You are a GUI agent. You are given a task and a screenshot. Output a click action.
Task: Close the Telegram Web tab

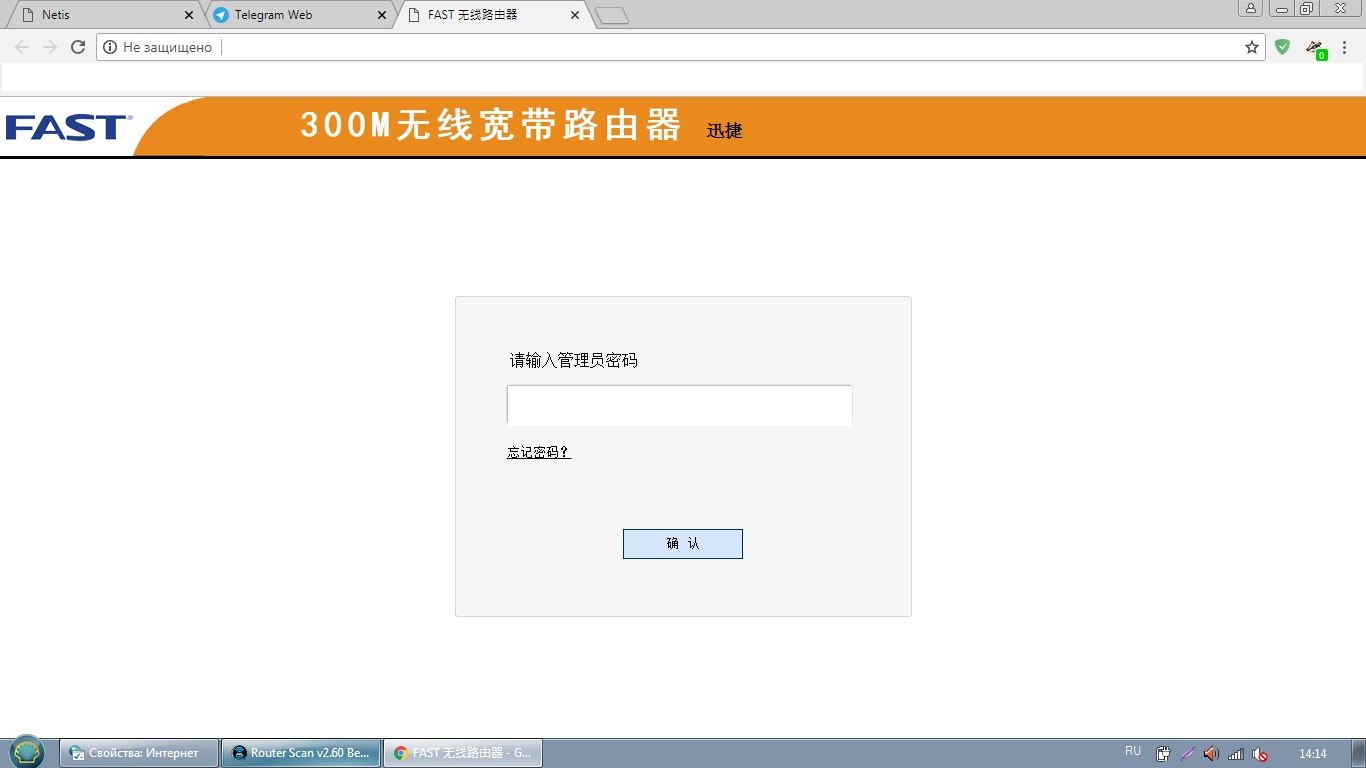pos(381,15)
